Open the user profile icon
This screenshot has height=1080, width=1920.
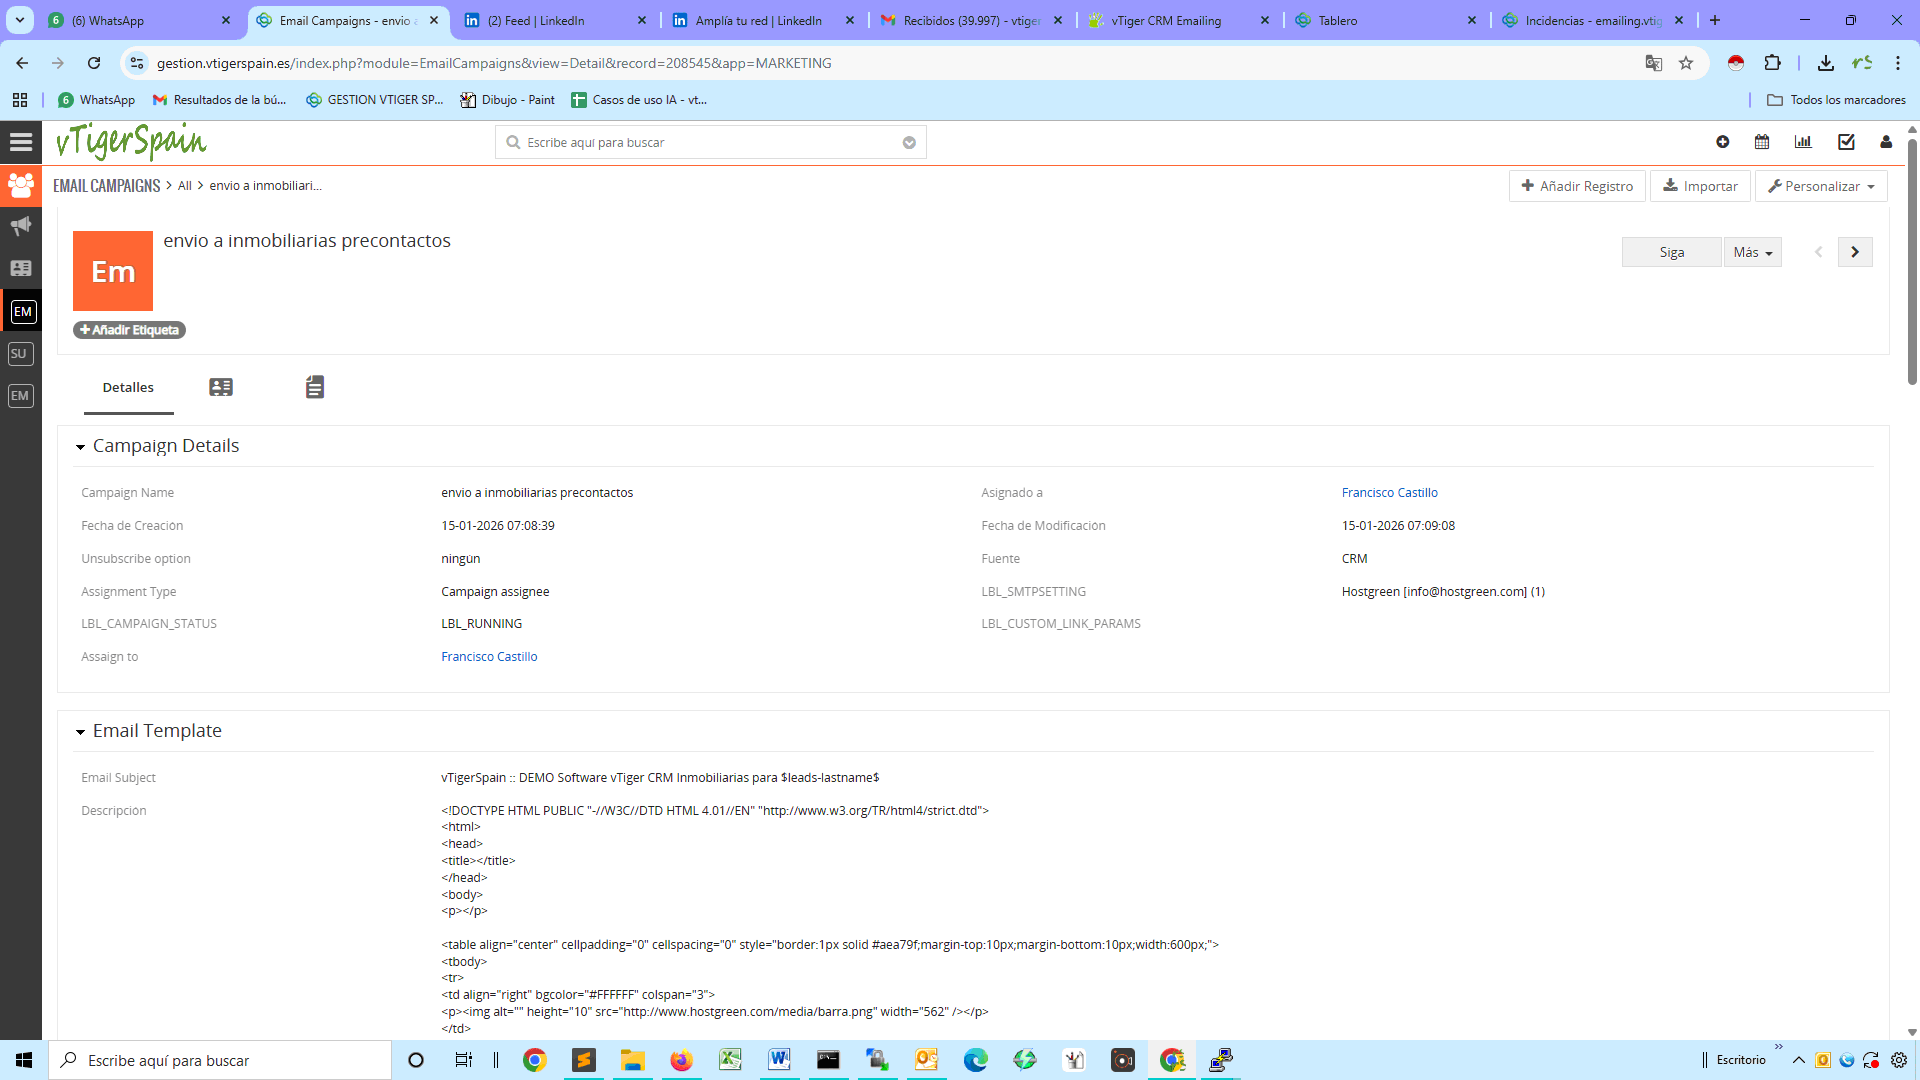point(1886,142)
